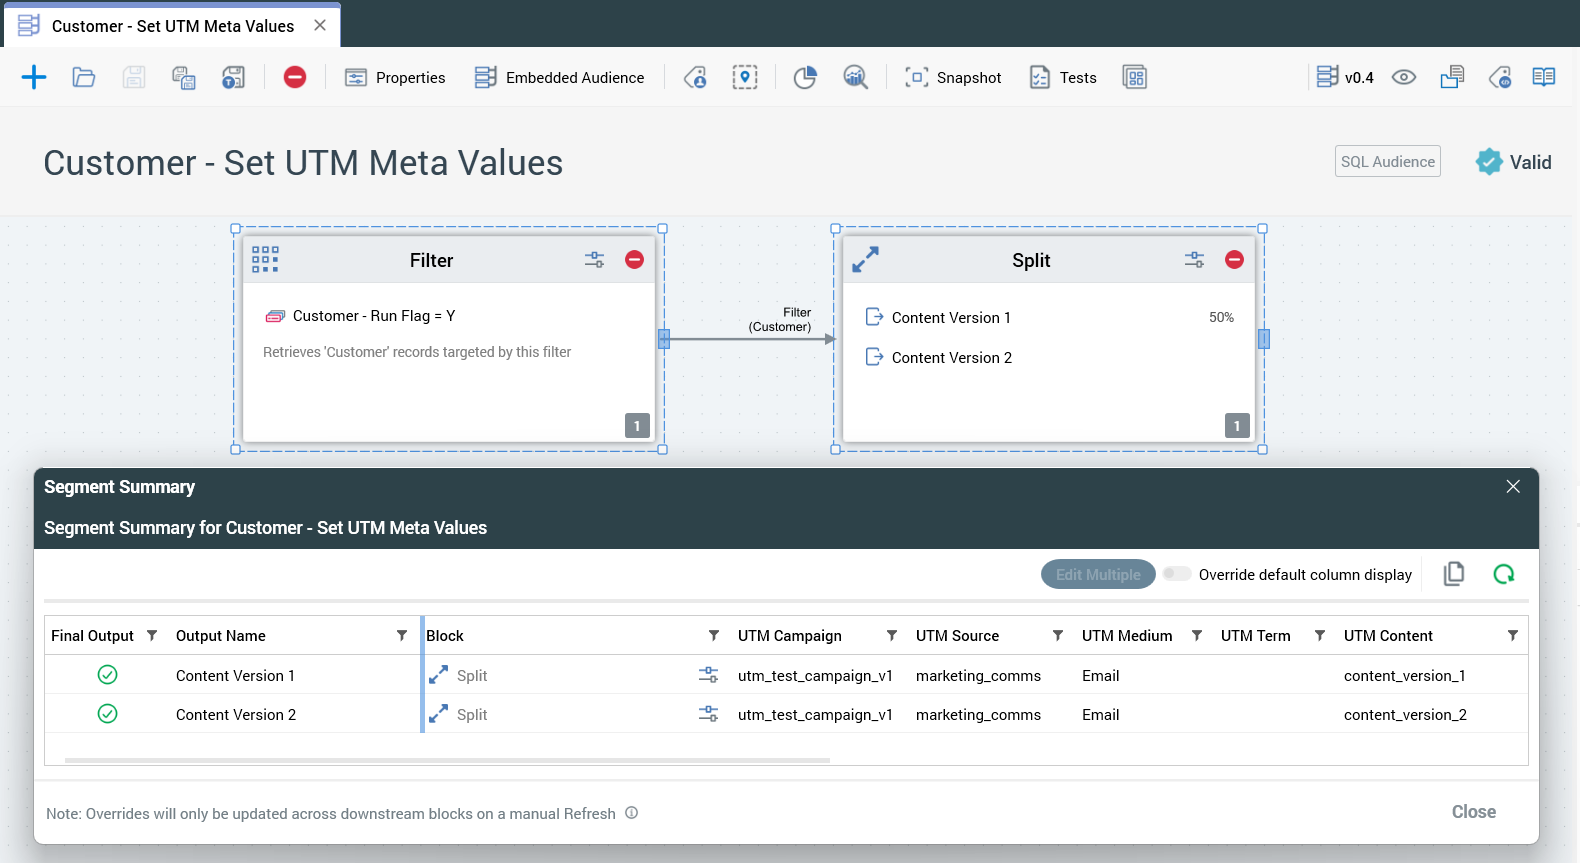Toggle Override default column display switch
The height and width of the screenshot is (863, 1580).
point(1177,574)
